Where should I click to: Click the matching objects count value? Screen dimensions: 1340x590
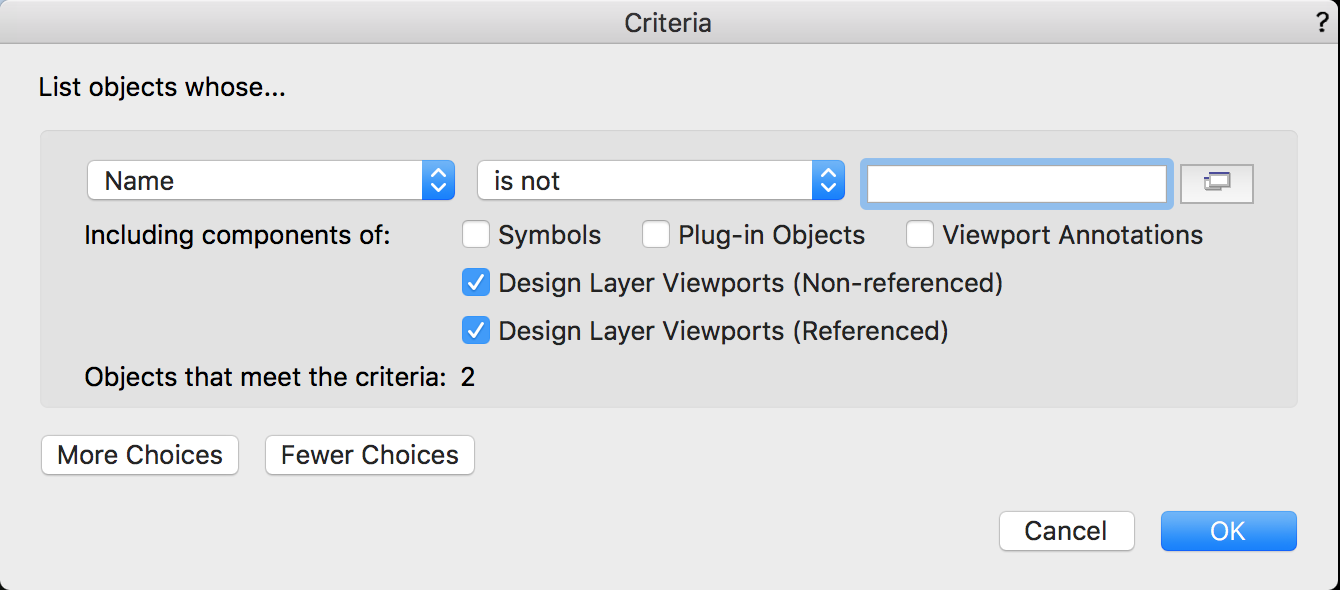(468, 377)
